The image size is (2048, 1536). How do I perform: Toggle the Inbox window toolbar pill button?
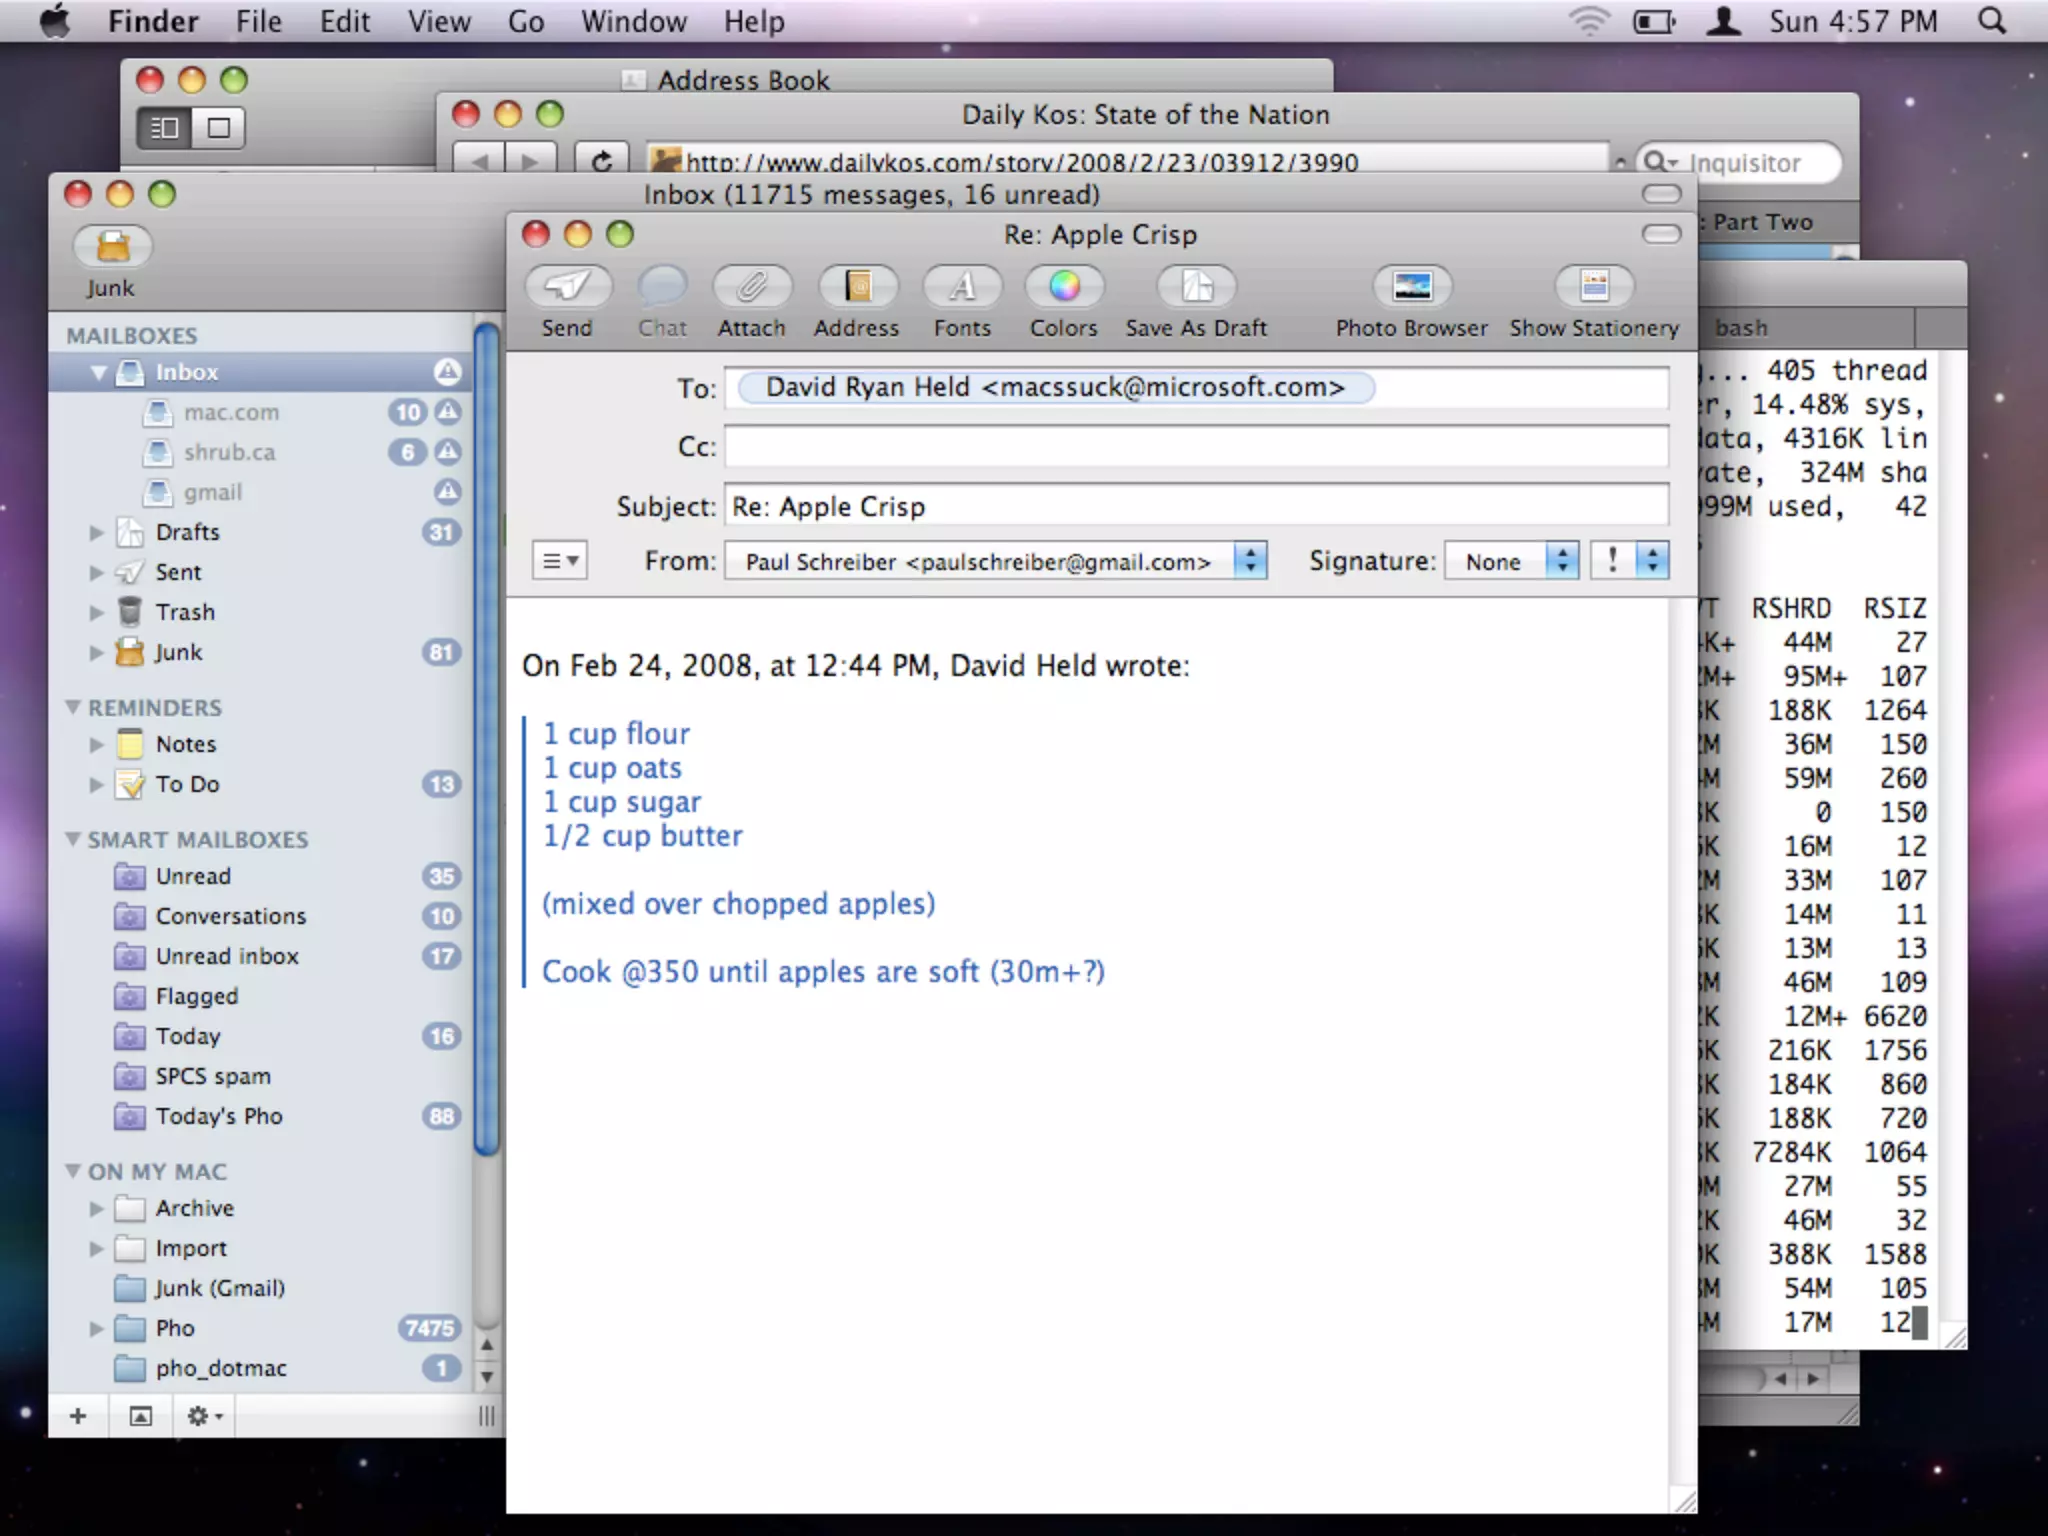pyautogui.click(x=1662, y=194)
